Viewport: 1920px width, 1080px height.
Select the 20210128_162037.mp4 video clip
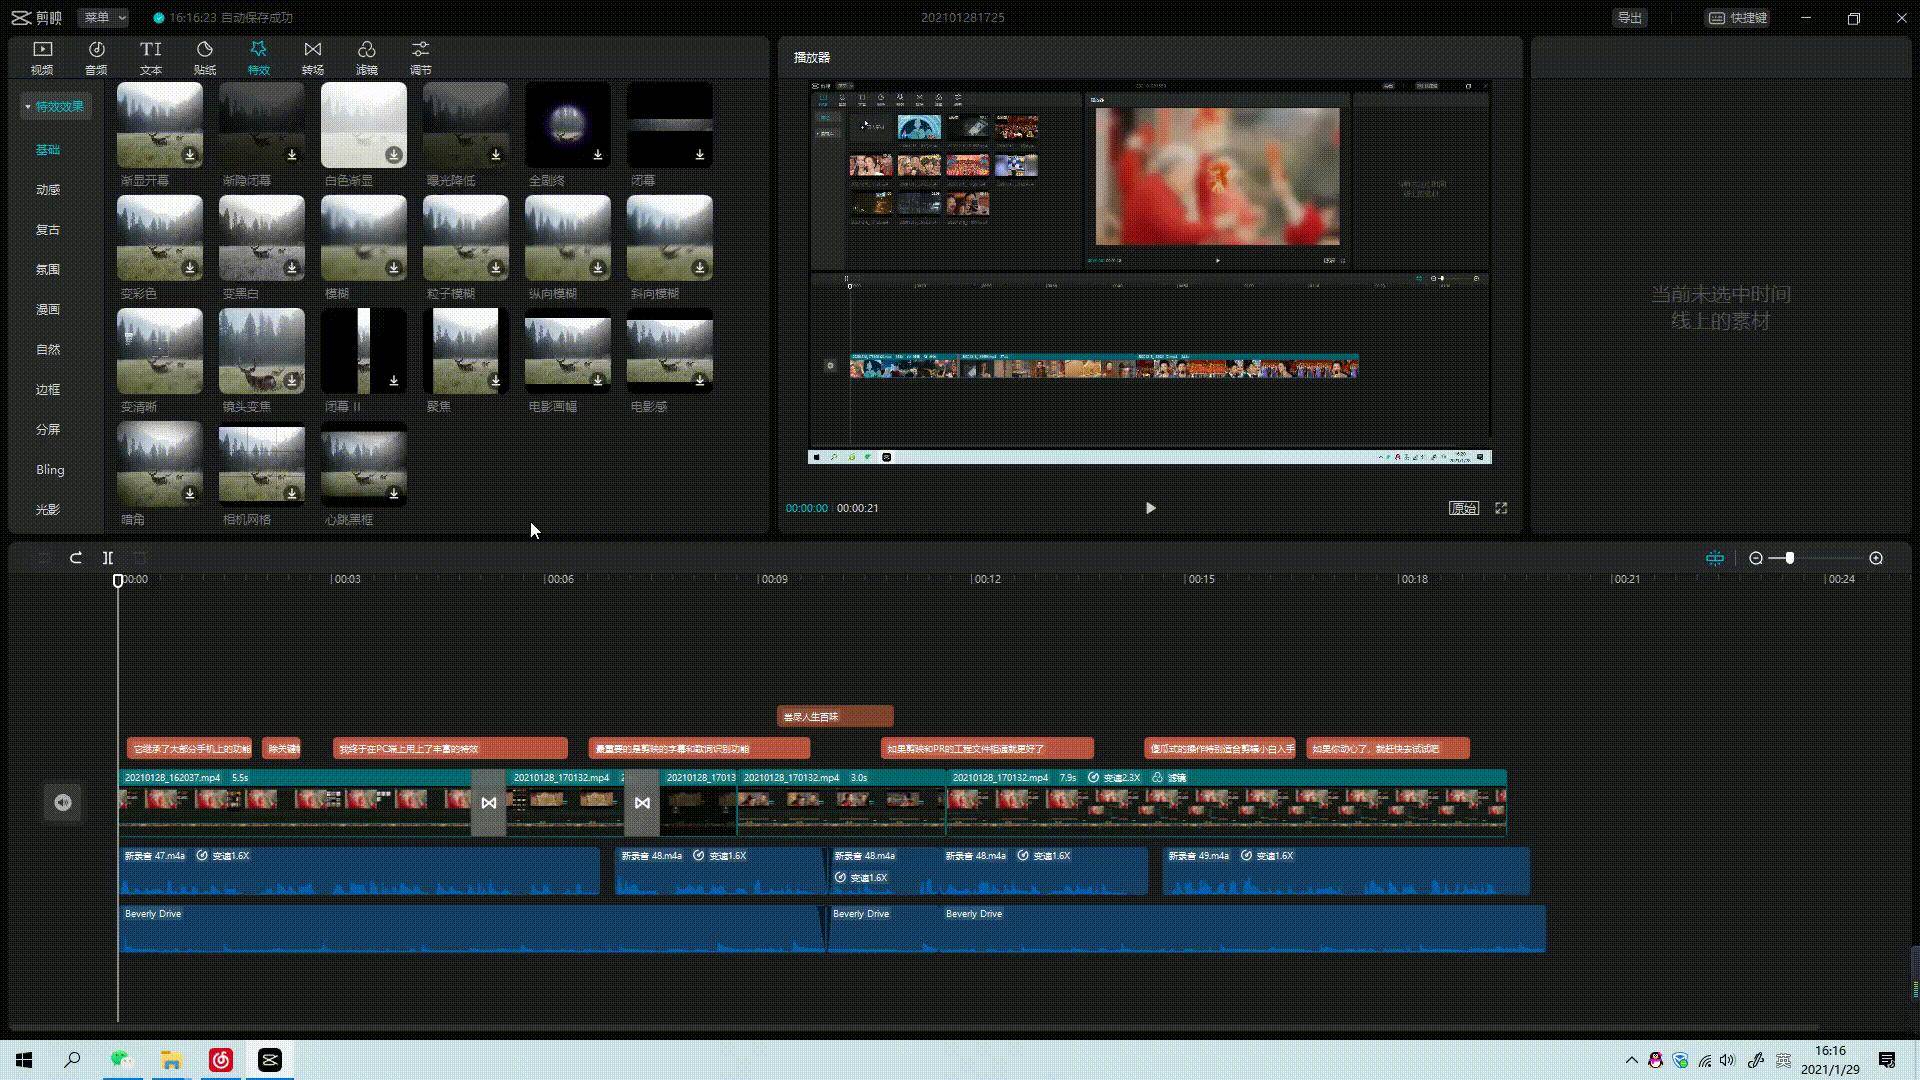[295, 803]
